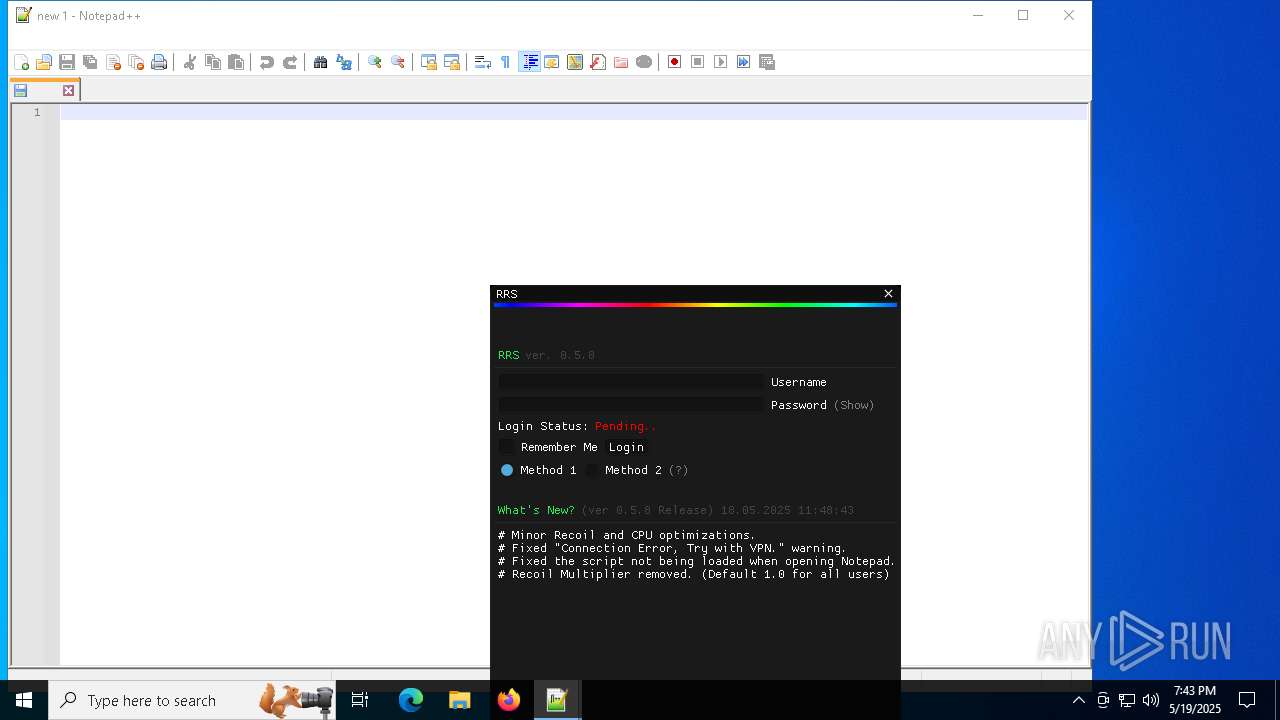Save the current document from the toolbar

67,62
